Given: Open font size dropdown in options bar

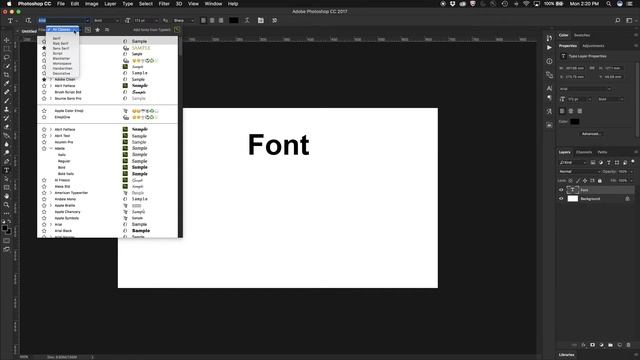Looking at the screenshot, I should click(x=156, y=20).
